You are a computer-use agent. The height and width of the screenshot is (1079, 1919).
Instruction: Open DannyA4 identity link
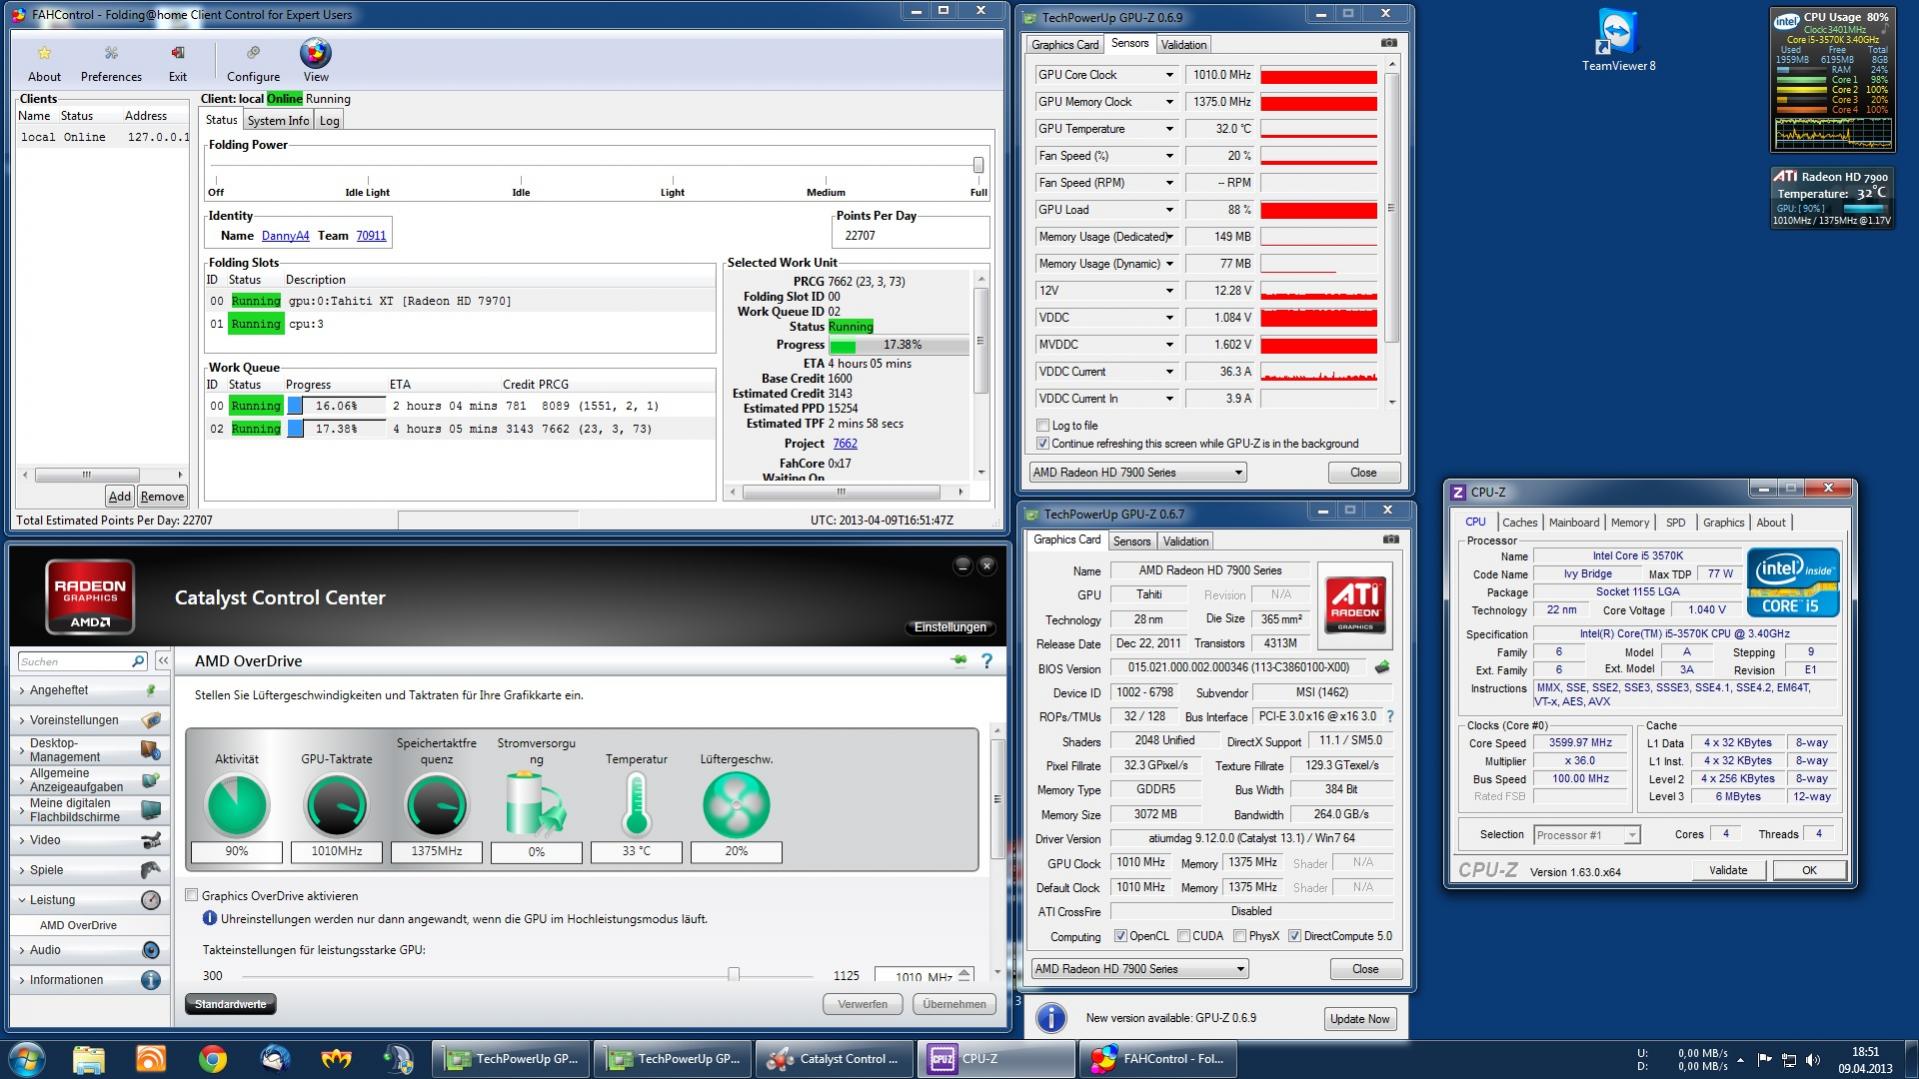285,236
